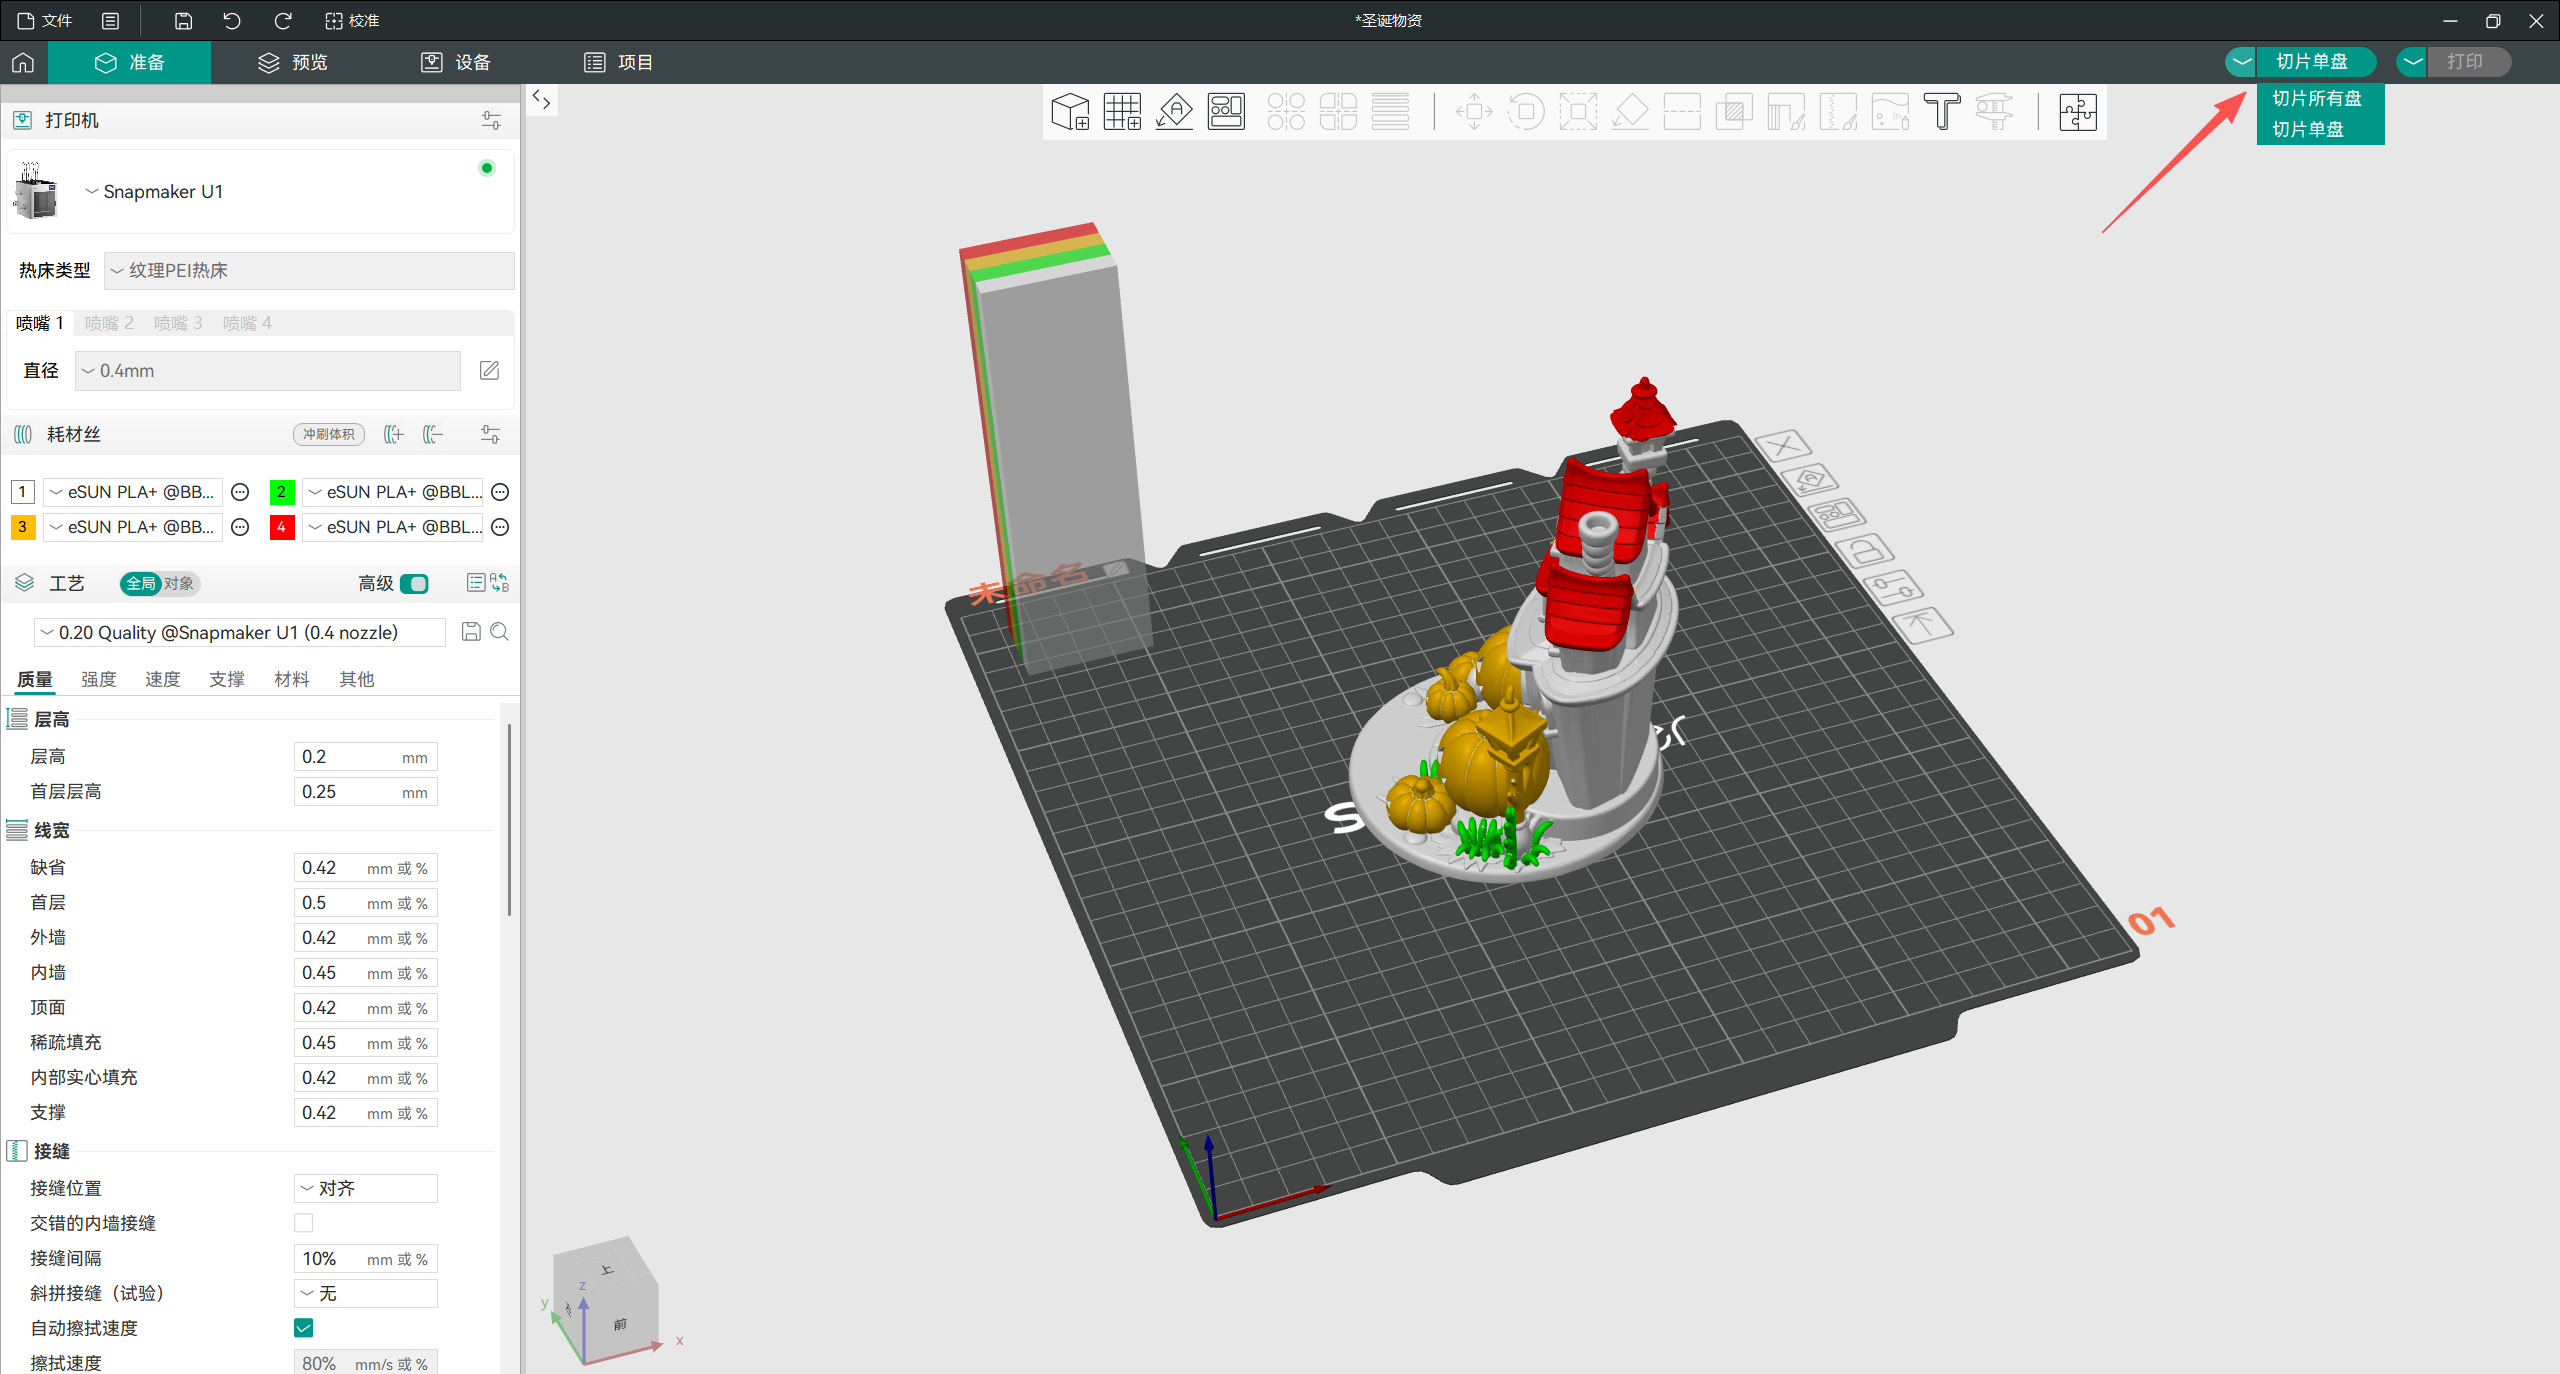Enable 交错的内墙接缝 checkbox
The image size is (2560, 1374).
click(304, 1223)
